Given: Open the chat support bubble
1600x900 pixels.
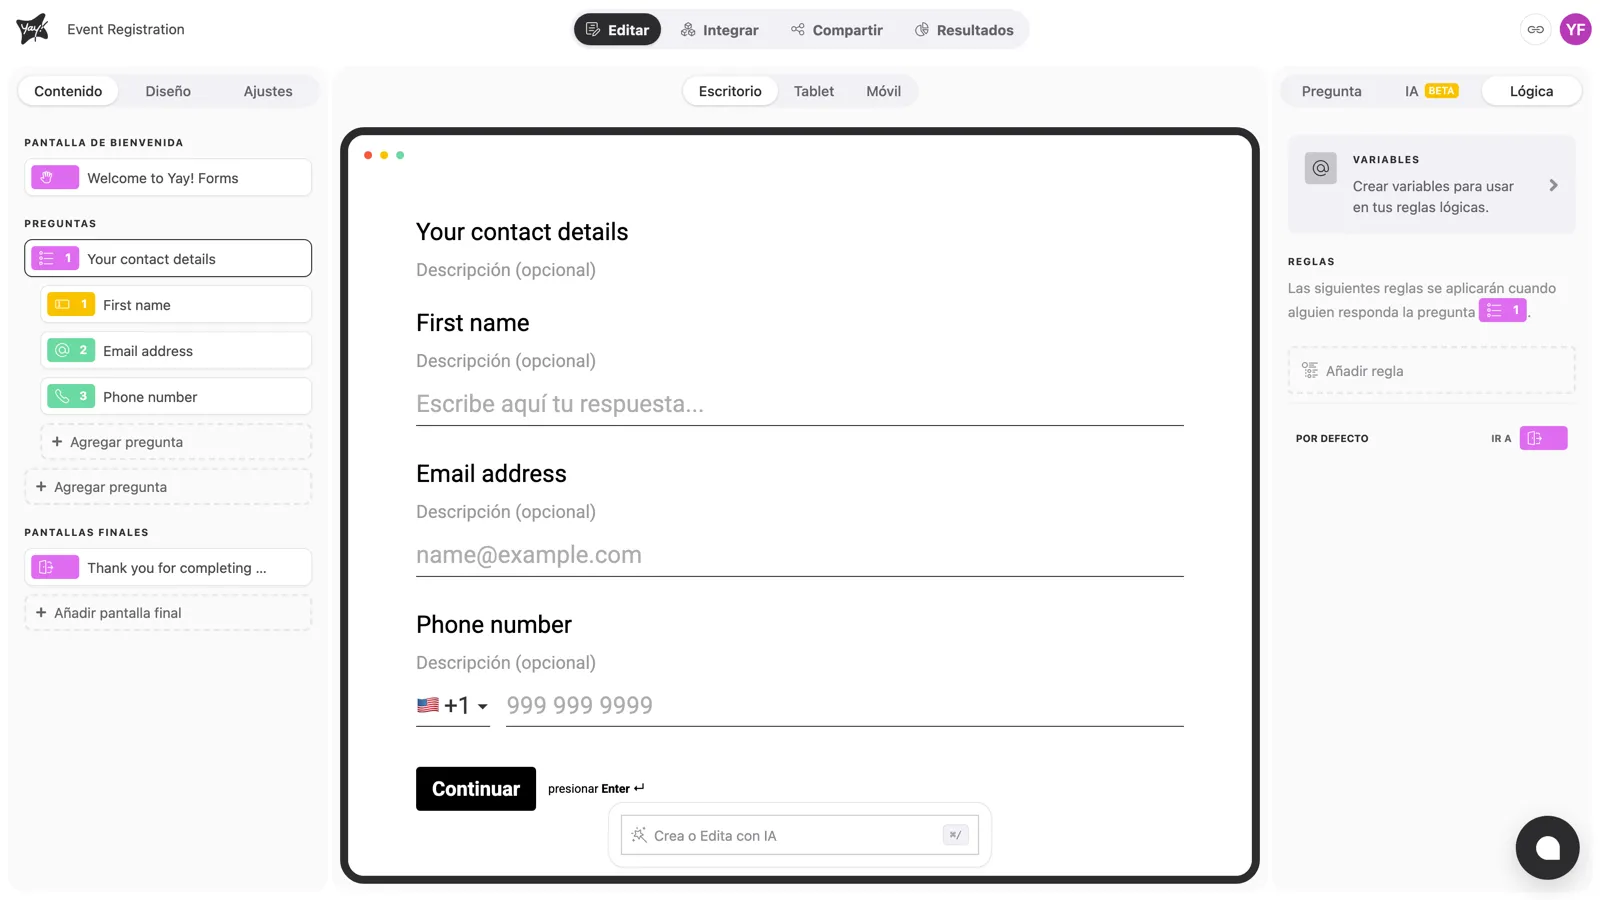Looking at the screenshot, I should pos(1547,848).
